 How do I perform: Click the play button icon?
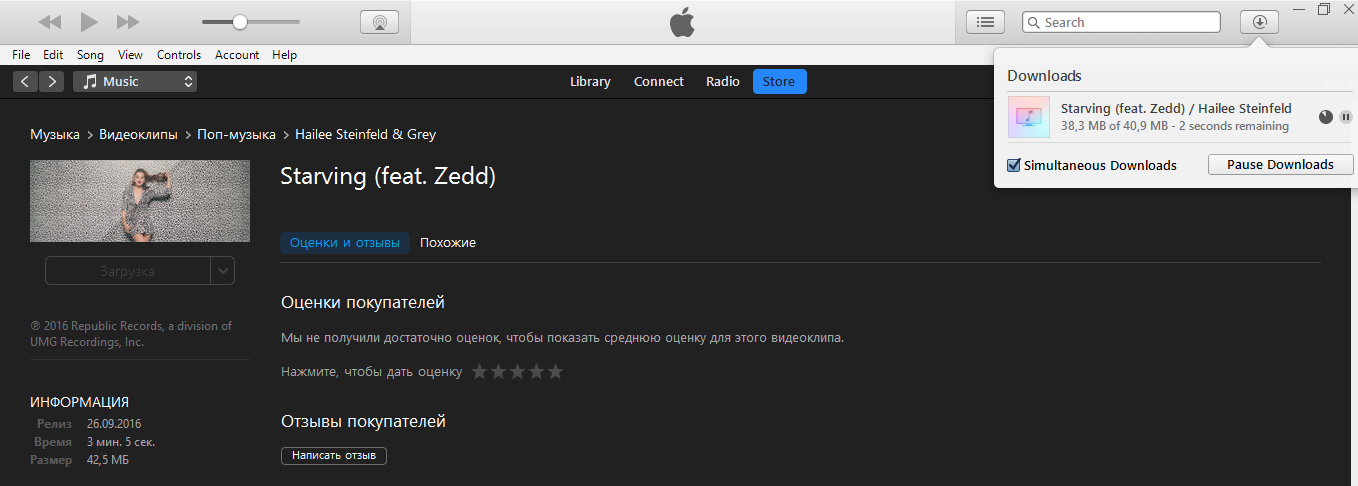pos(89,22)
